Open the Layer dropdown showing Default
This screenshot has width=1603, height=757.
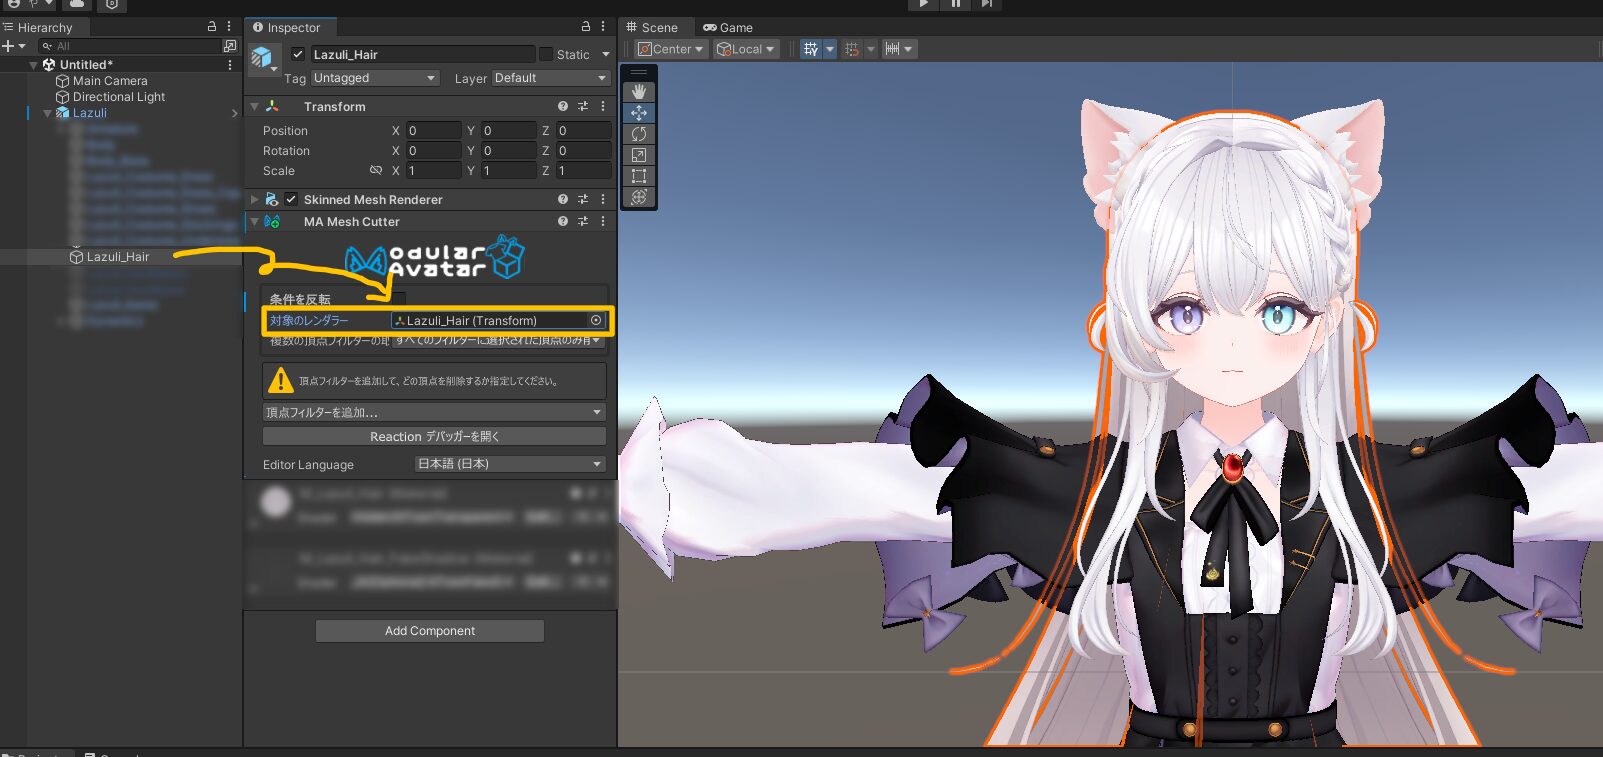pos(551,78)
